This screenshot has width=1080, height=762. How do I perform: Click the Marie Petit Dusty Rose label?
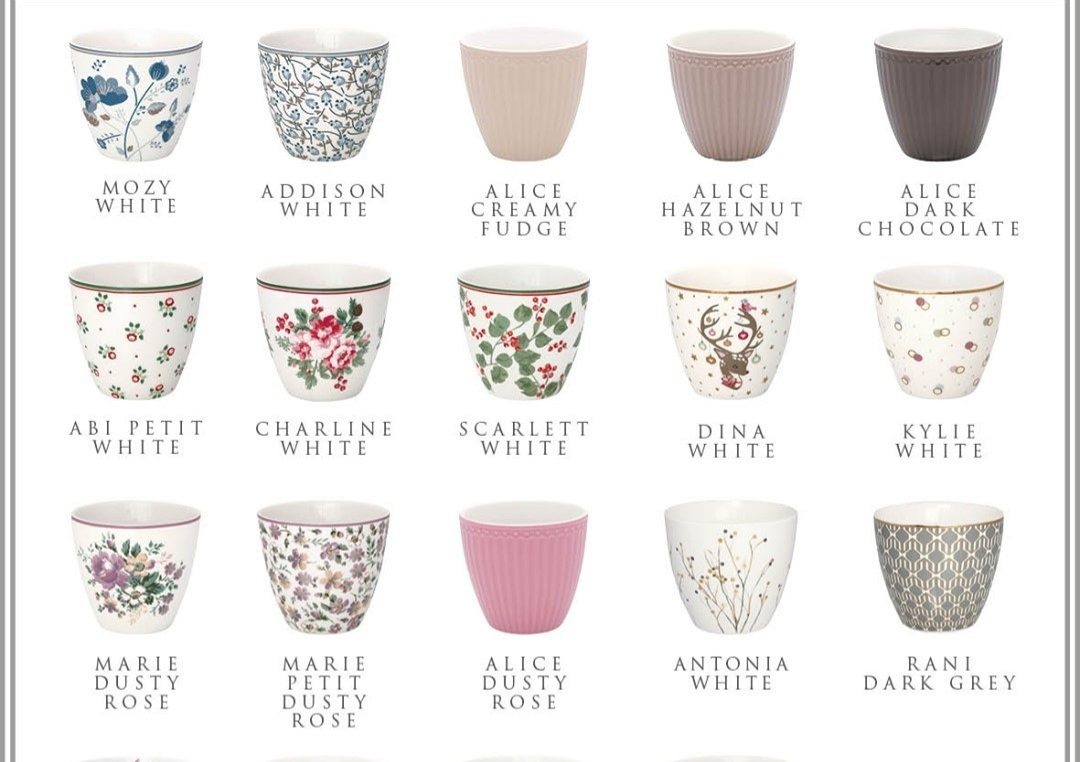tap(324, 692)
